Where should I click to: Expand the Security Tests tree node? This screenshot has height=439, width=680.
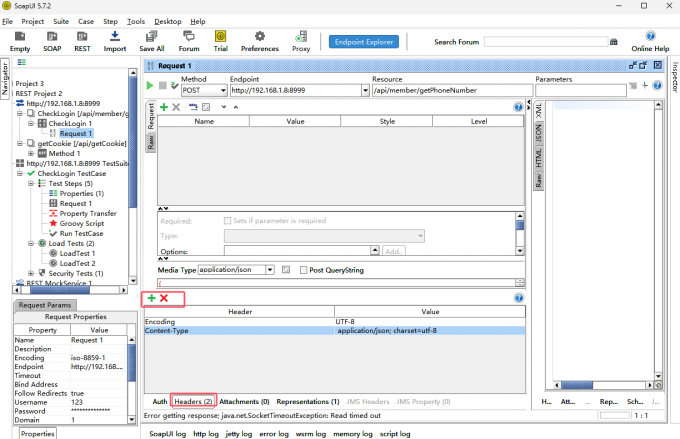coord(31,273)
